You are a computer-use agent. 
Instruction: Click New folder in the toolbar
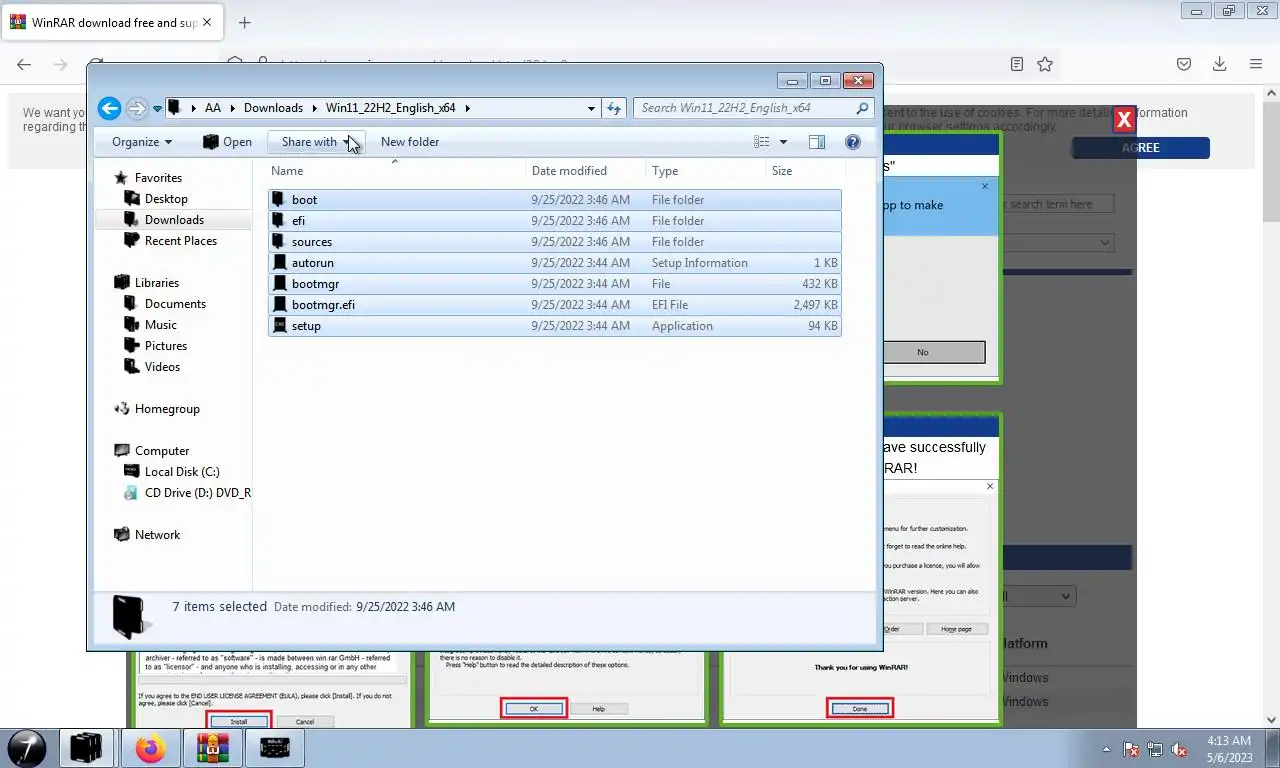pos(410,142)
